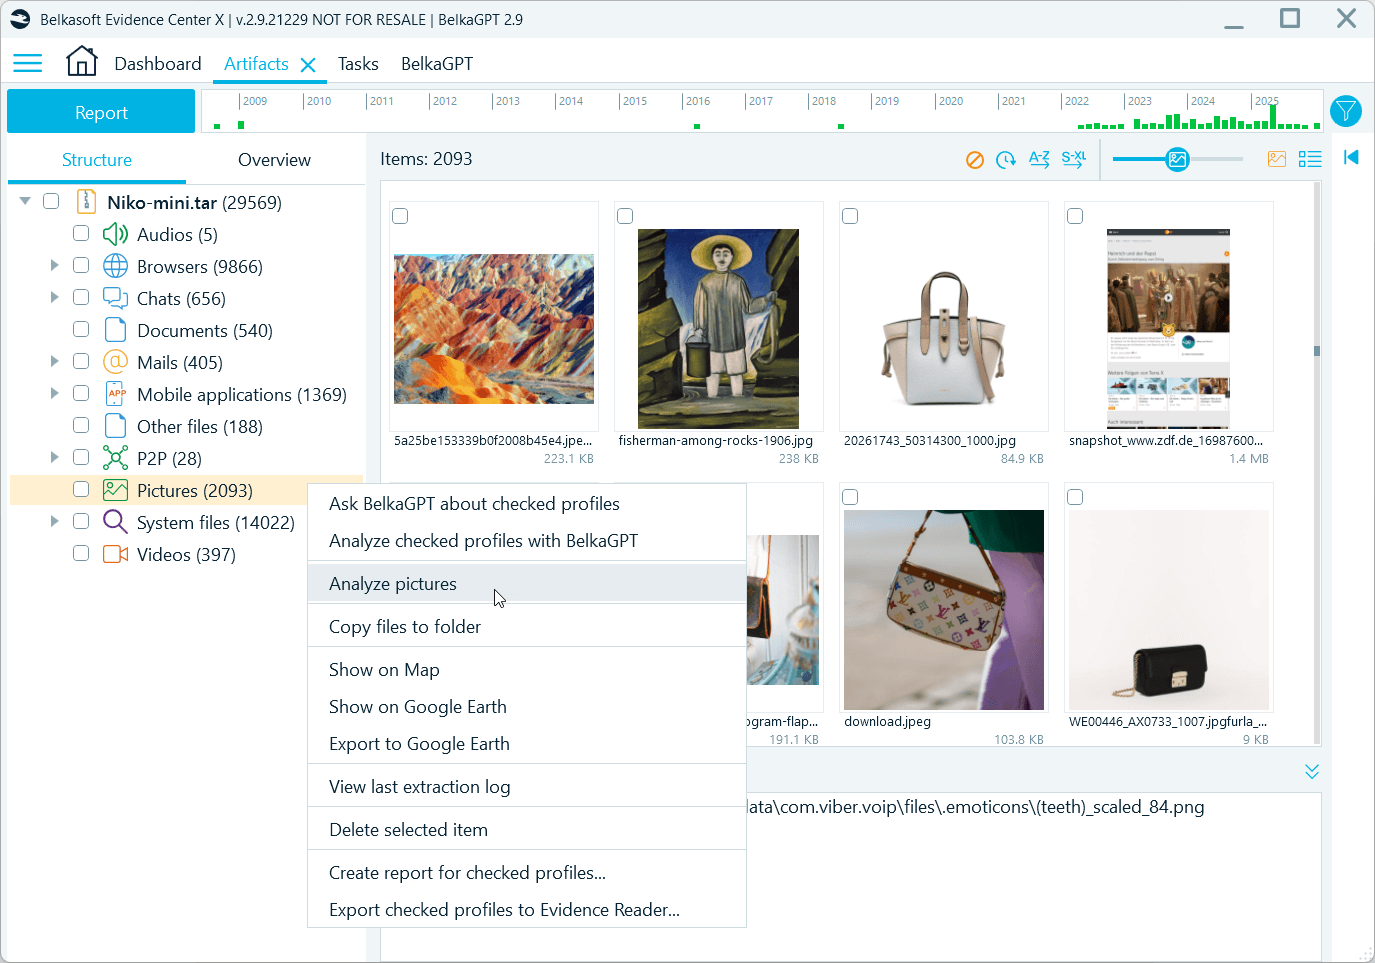Check the Niko-mini.tar root checkbox
The height and width of the screenshot is (963, 1375).
51,200
